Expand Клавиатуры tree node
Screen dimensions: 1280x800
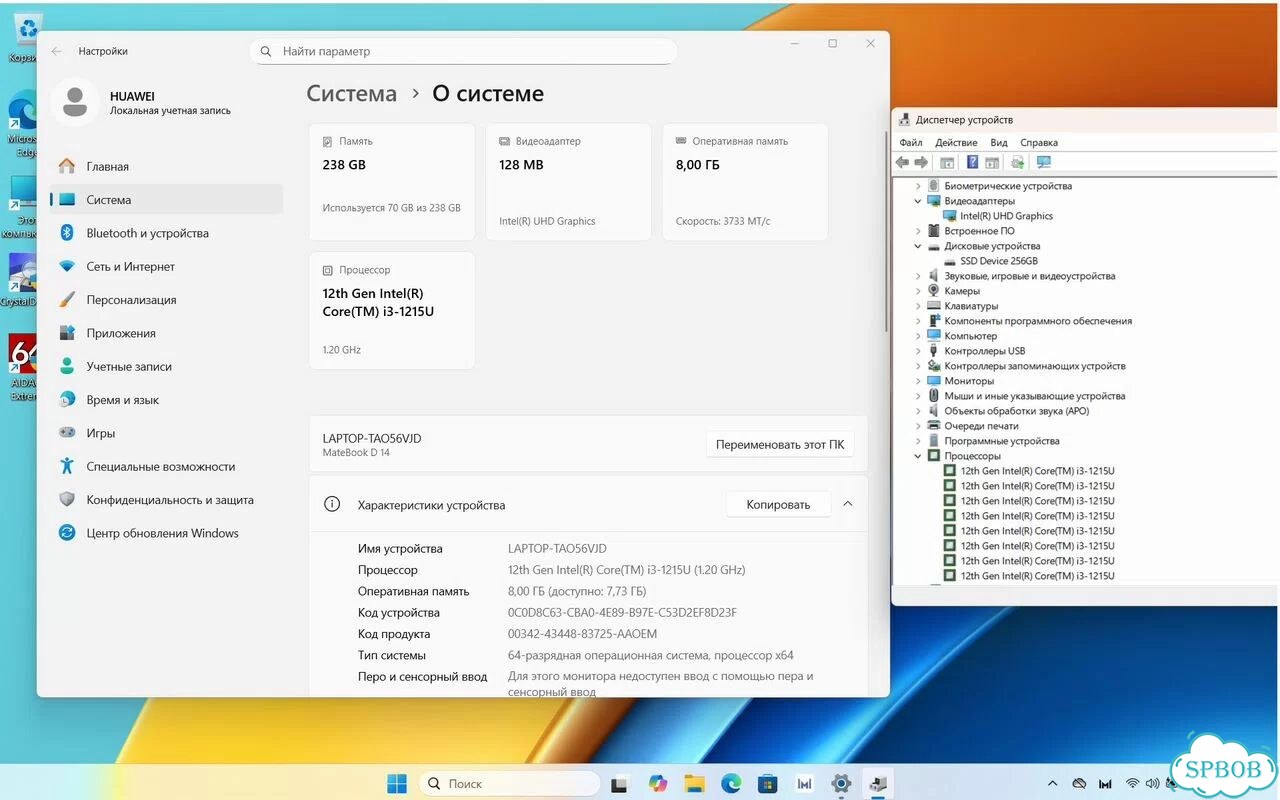click(919, 306)
